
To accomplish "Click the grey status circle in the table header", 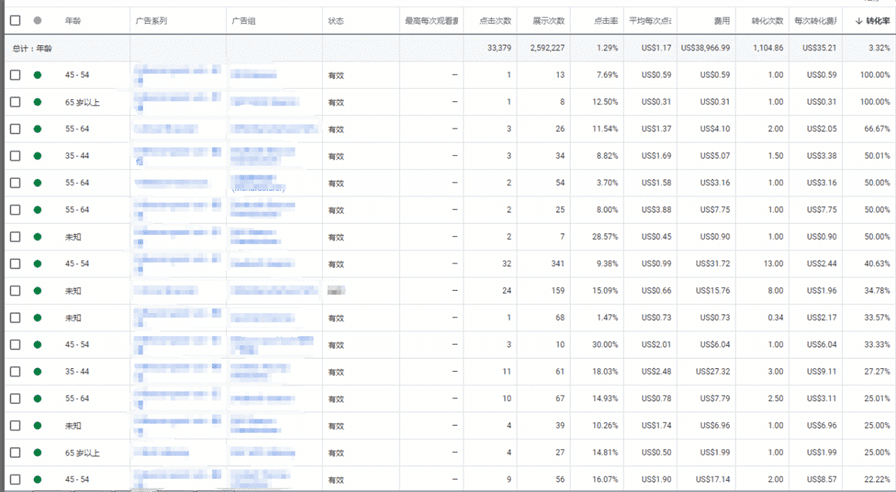I will point(38,20).
